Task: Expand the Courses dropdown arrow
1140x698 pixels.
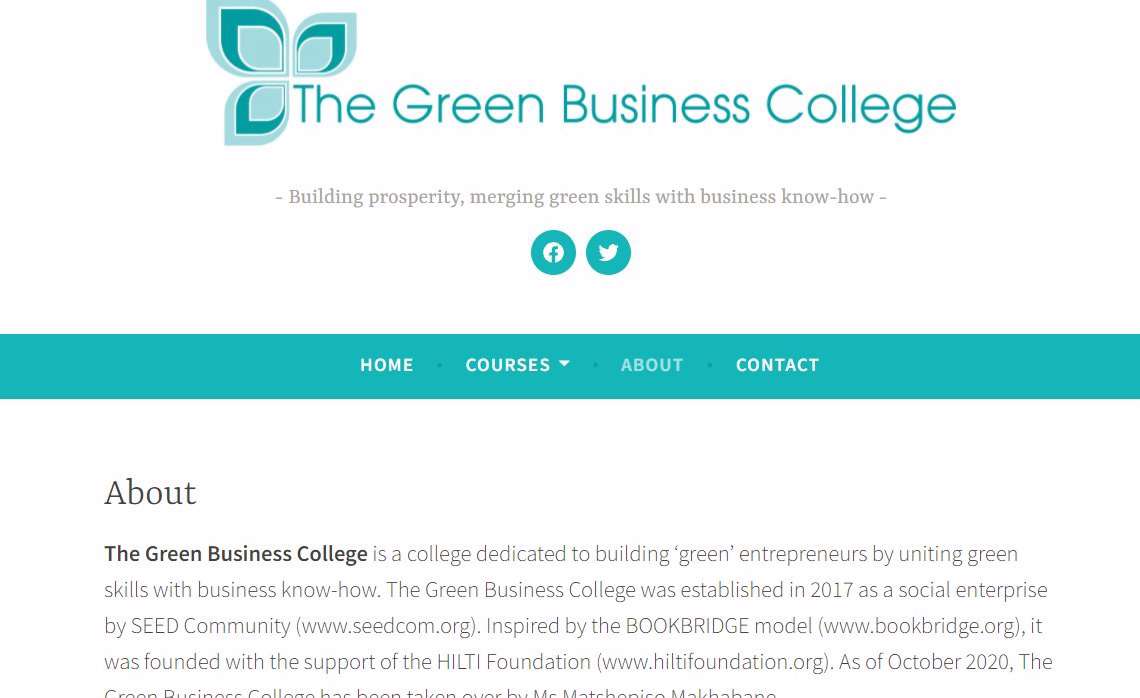Action: [564, 364]
